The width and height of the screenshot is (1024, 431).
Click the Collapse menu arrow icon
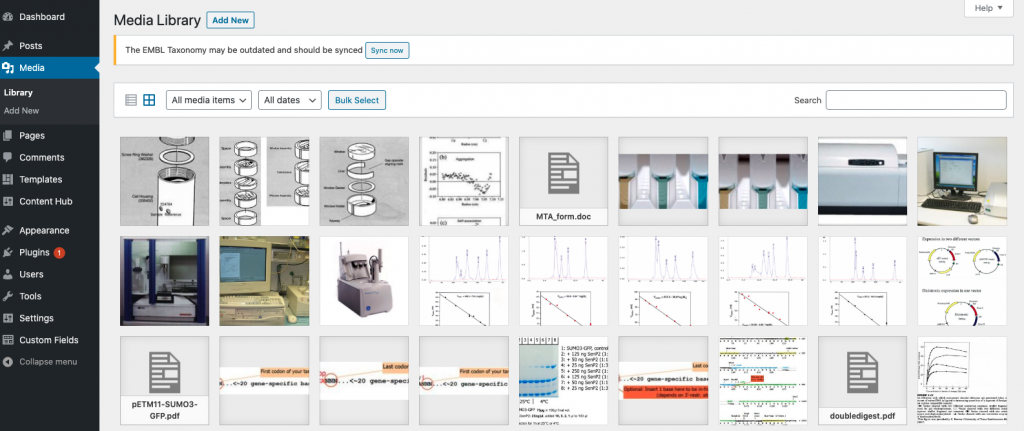click(8, 362)
